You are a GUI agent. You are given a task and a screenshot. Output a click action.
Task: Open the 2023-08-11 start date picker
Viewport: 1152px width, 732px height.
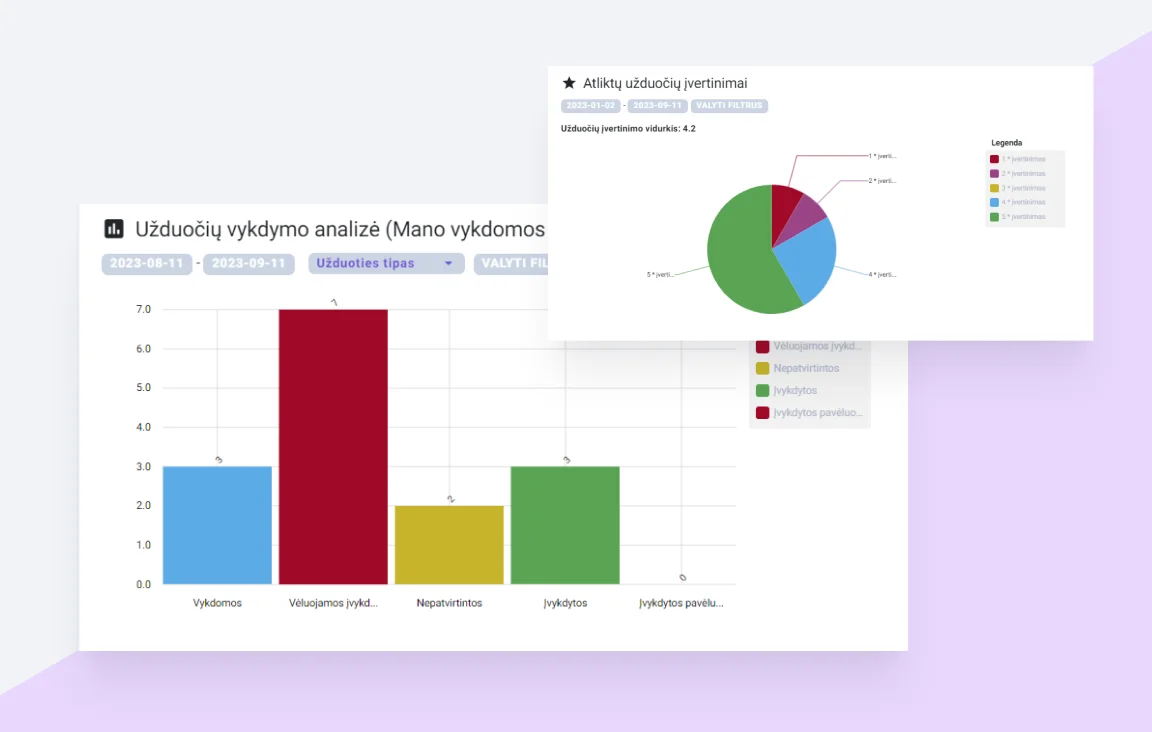(x=146, y=264)
